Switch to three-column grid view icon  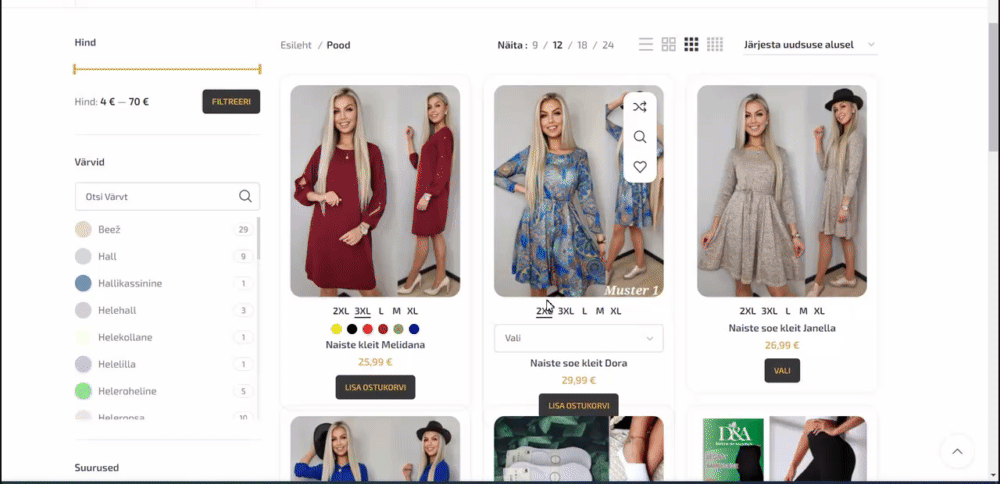coord(691,45)
